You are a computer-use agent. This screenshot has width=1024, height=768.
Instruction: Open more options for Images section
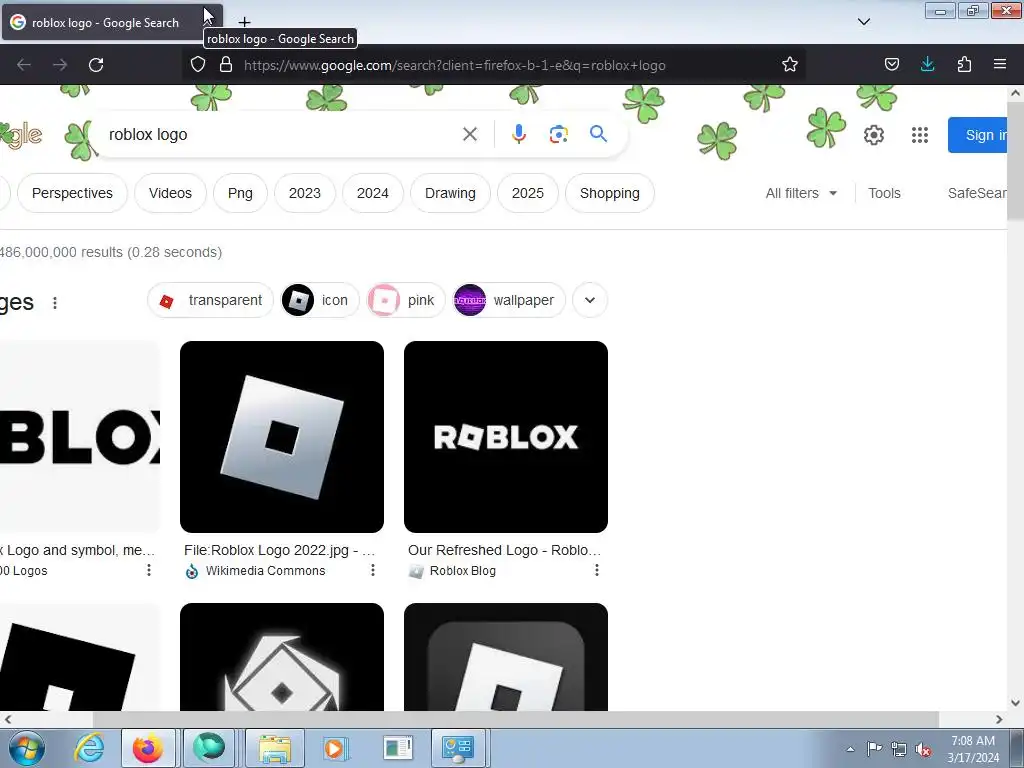pyautogui.click(x=55, y=303)
